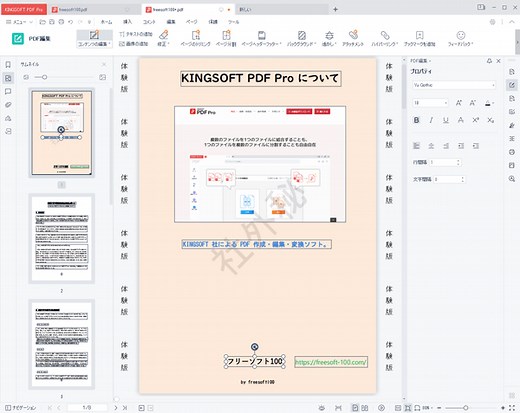Viewport: 520px width, 413px height.
Task: Go to the next page arrow
Action: [116, 408]
